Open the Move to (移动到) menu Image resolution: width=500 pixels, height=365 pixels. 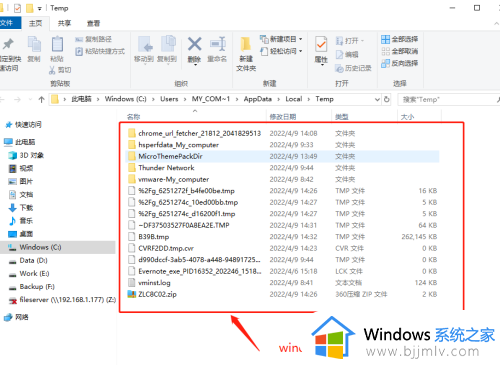pyautogui.click(x=144, y=50)
